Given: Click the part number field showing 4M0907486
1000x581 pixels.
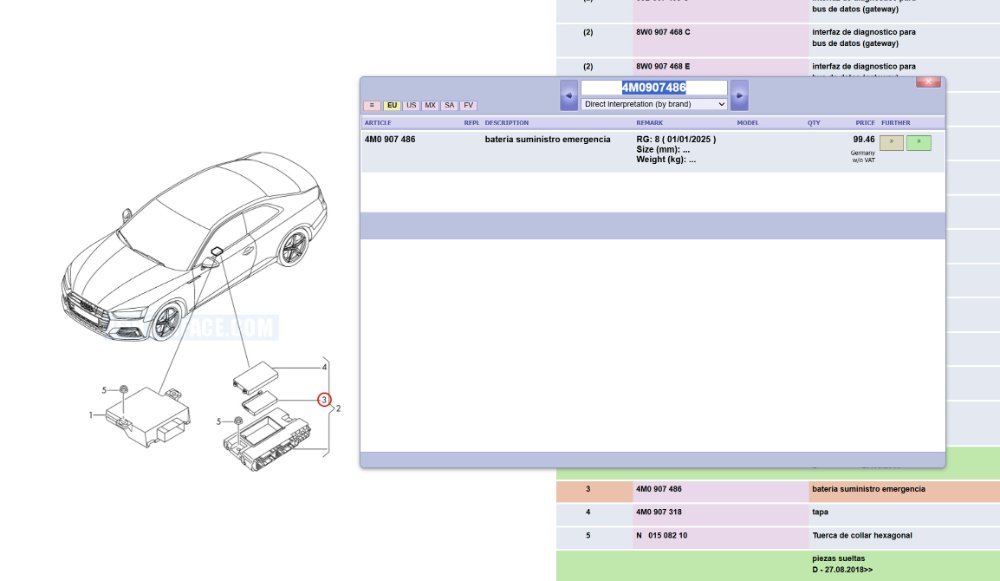Looking at the screenshot, I should coord(654,87).
